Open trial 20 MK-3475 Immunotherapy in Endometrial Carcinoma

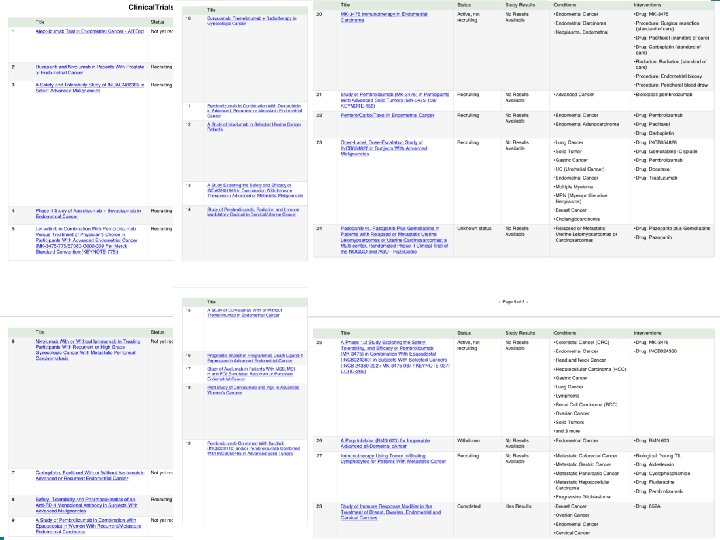click(x=384, y=17)
